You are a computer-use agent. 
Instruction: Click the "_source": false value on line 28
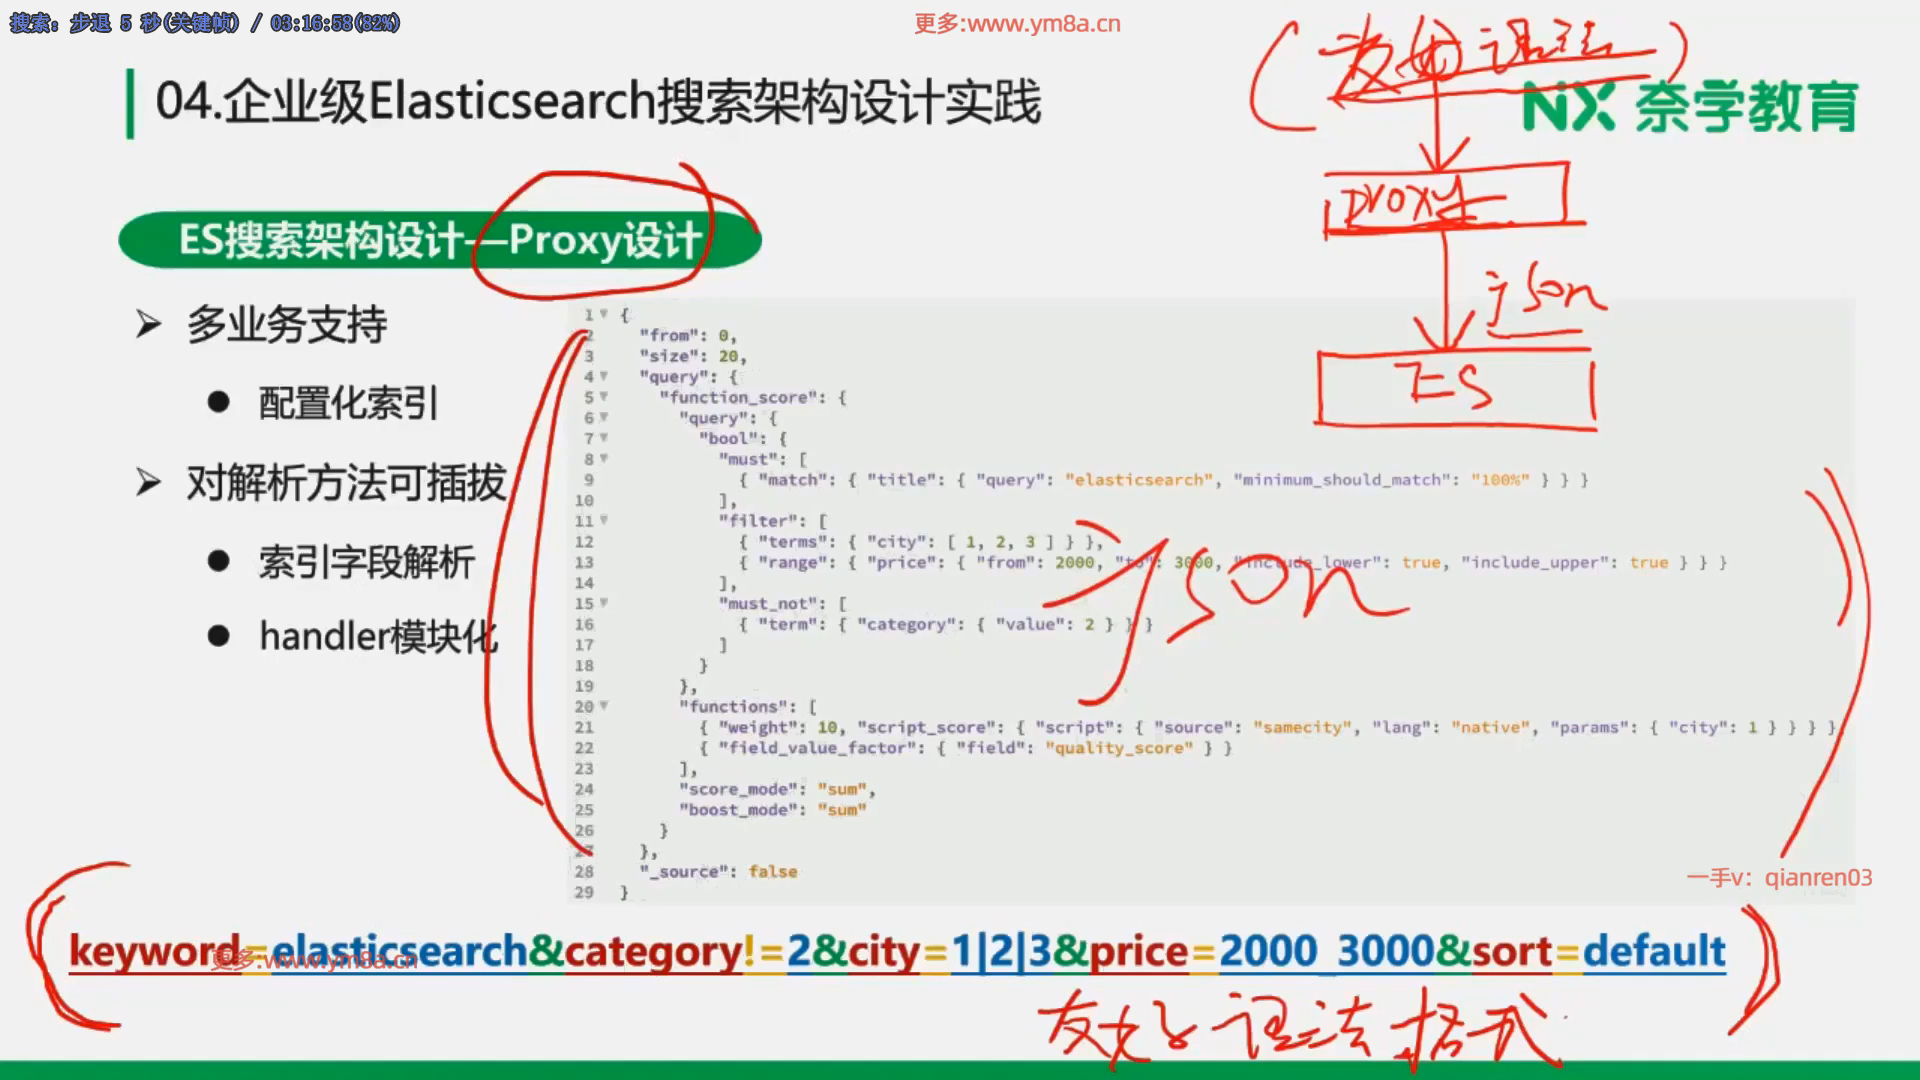click(772, 872)
